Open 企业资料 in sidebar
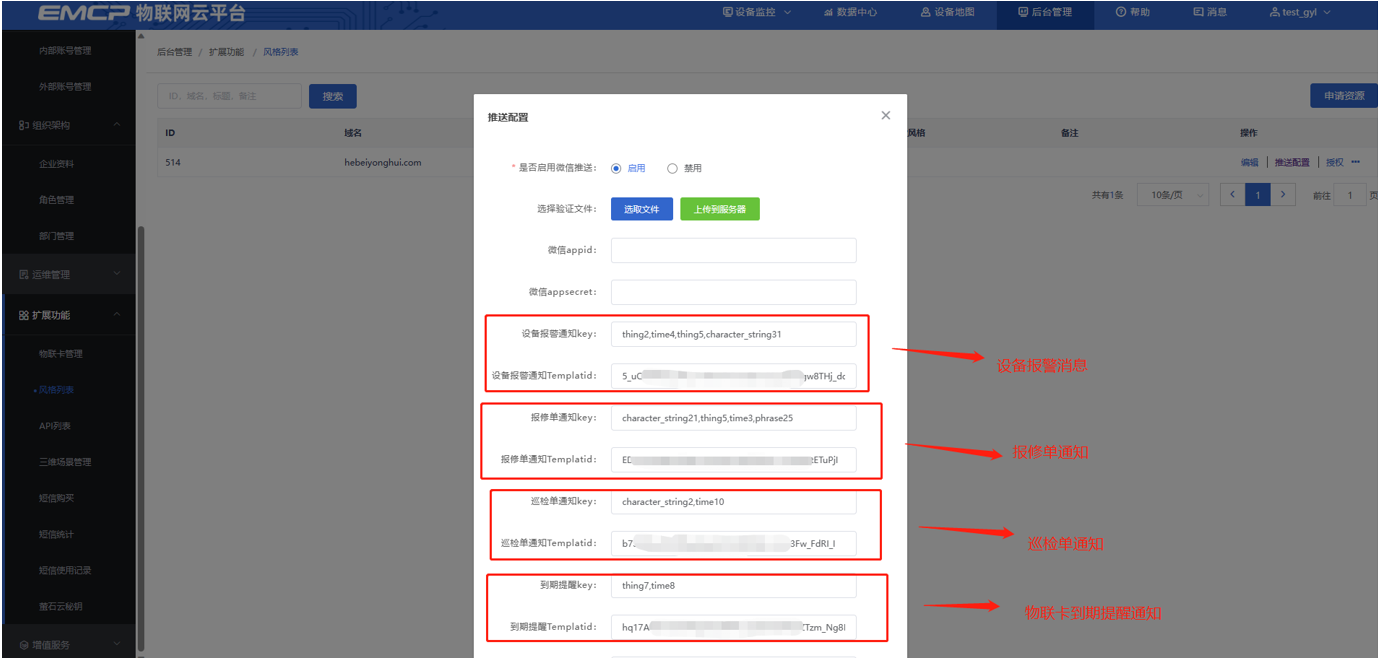Screen dimensions: 1378x658 (x=56, y=163)
